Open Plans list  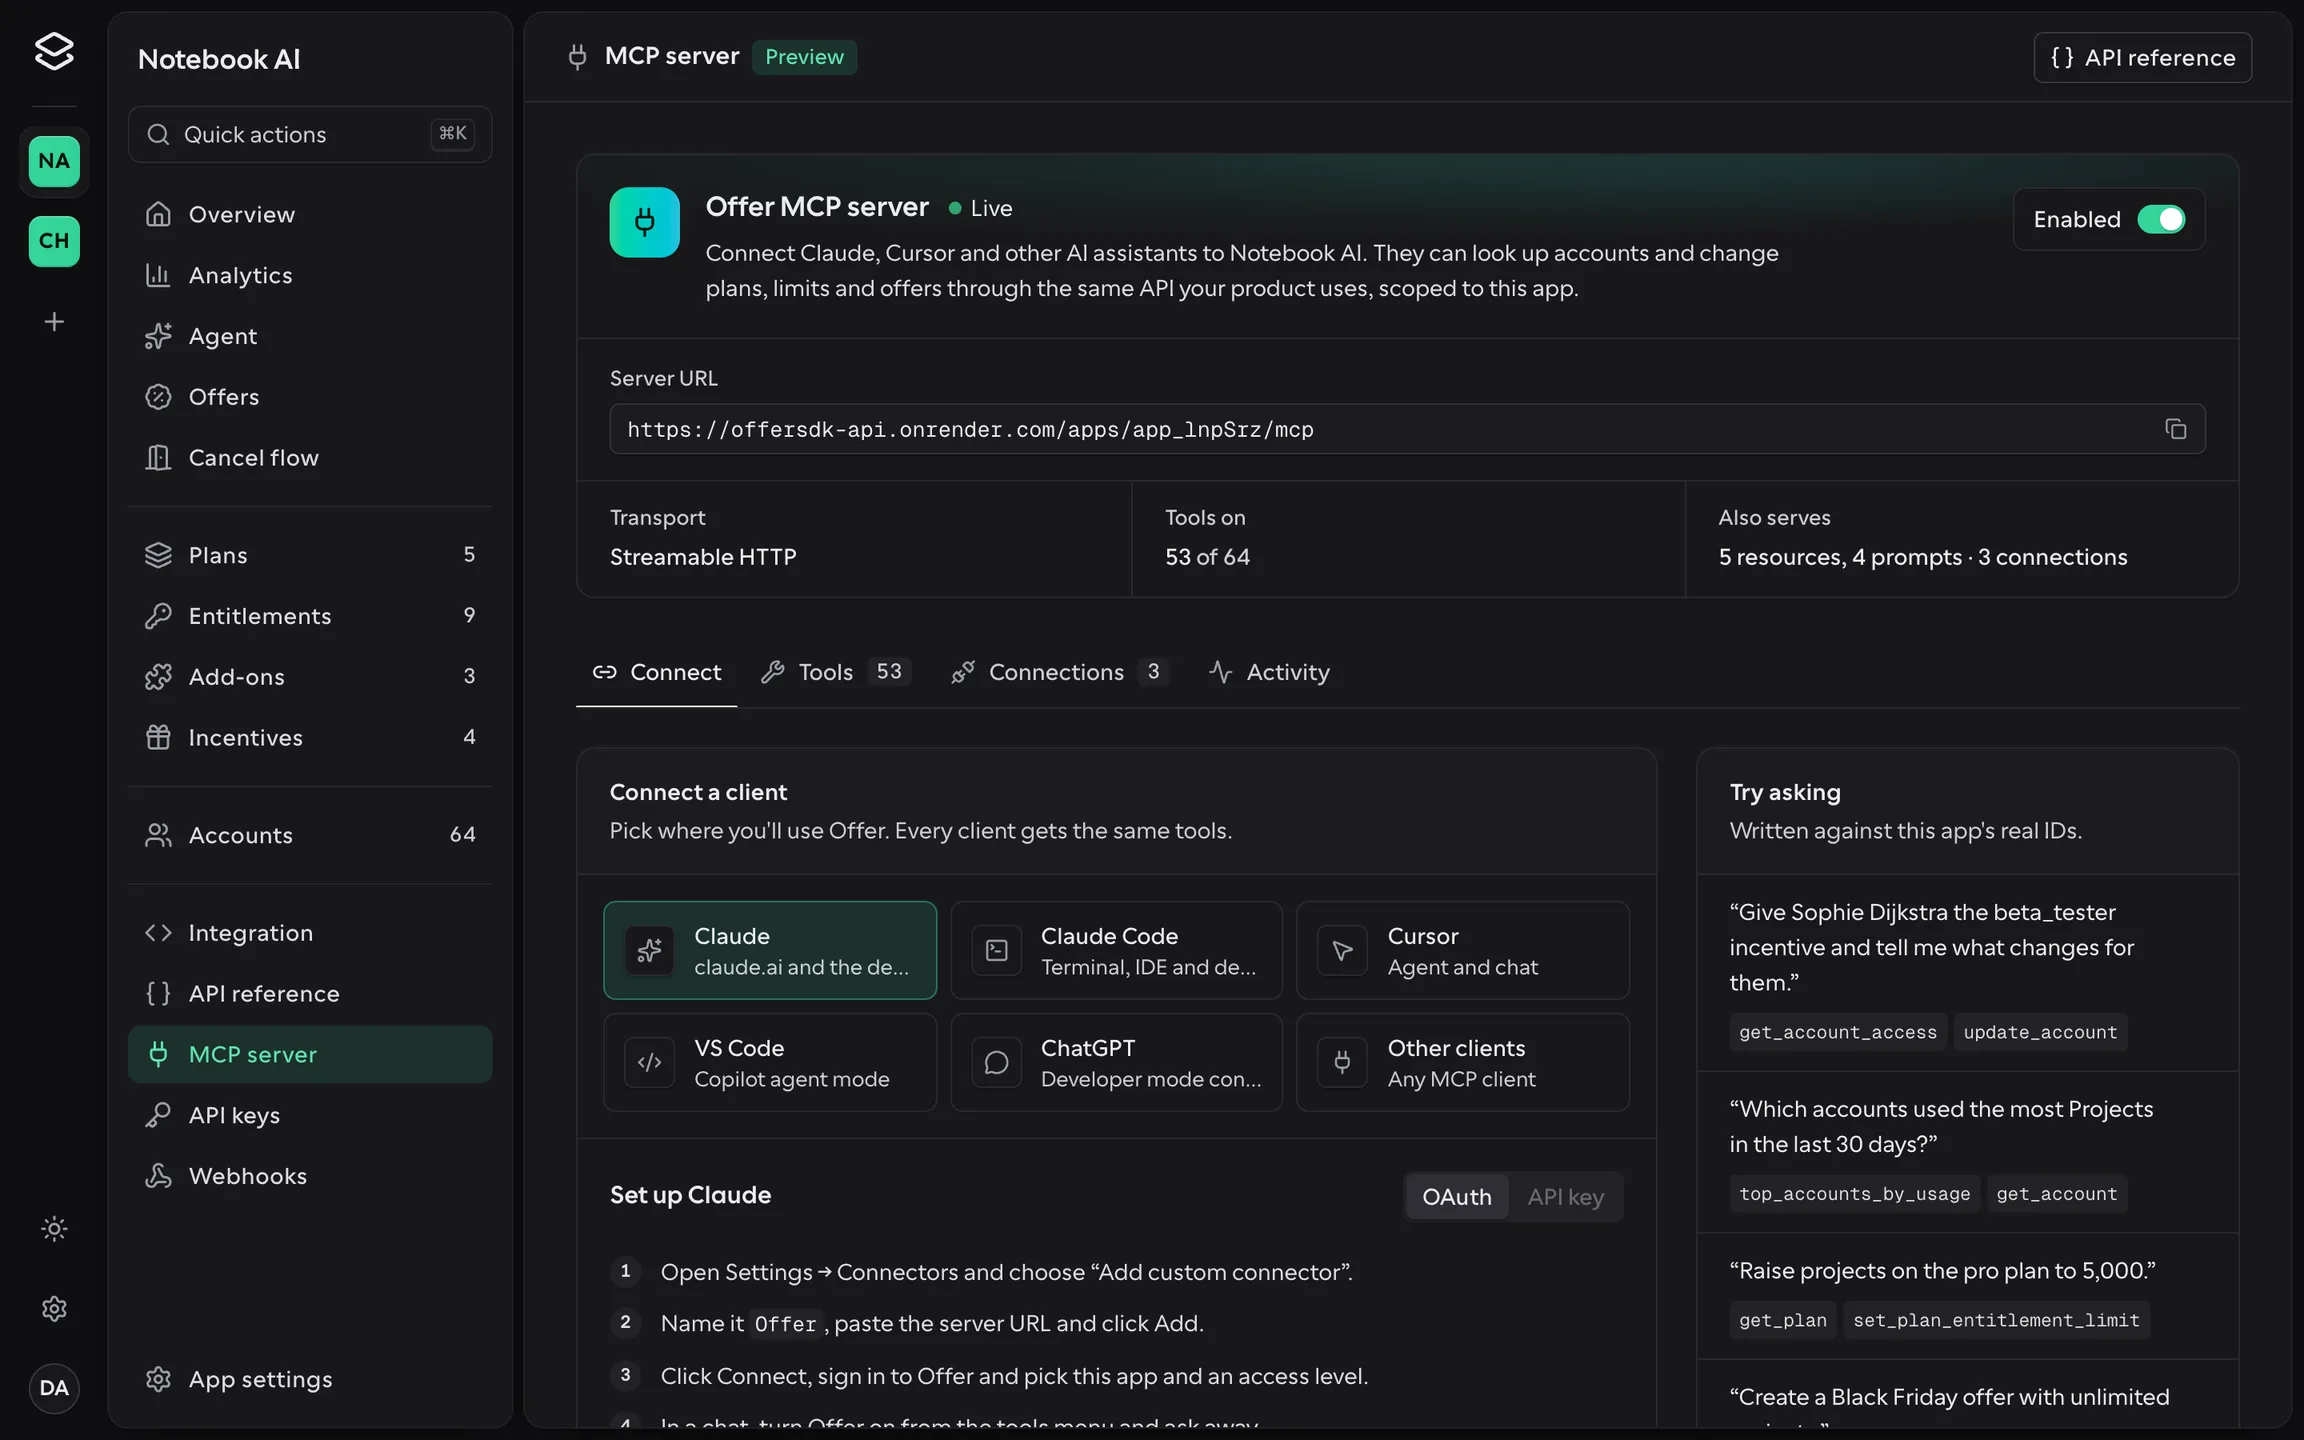pos(310,555)
